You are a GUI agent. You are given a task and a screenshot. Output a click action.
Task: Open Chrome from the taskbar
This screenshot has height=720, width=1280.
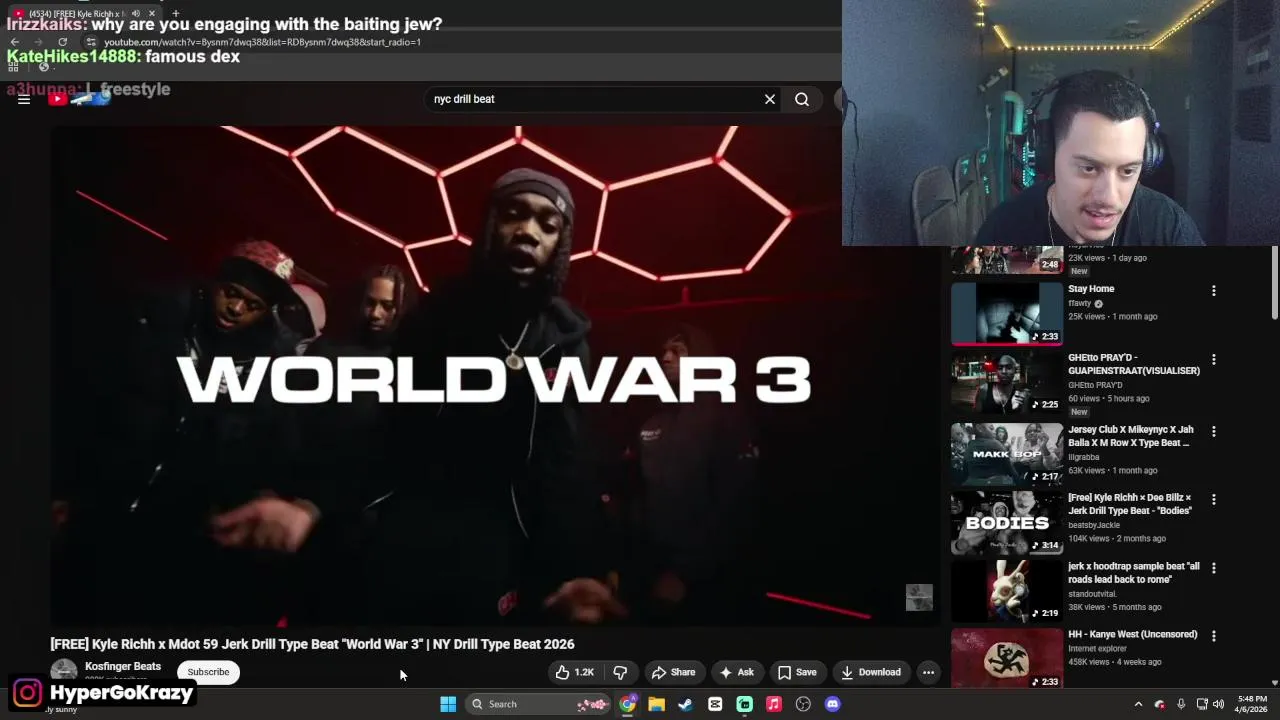[x=627, y=704]
